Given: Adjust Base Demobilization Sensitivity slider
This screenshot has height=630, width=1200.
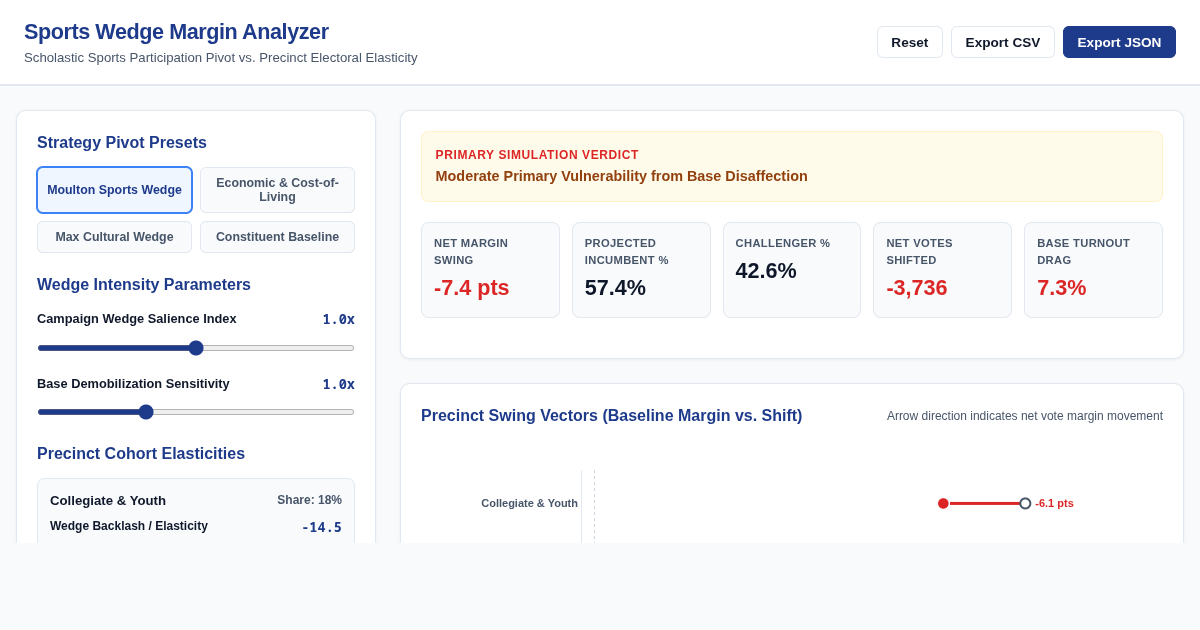Looking at the screenshot, I should tap(196, 412).
